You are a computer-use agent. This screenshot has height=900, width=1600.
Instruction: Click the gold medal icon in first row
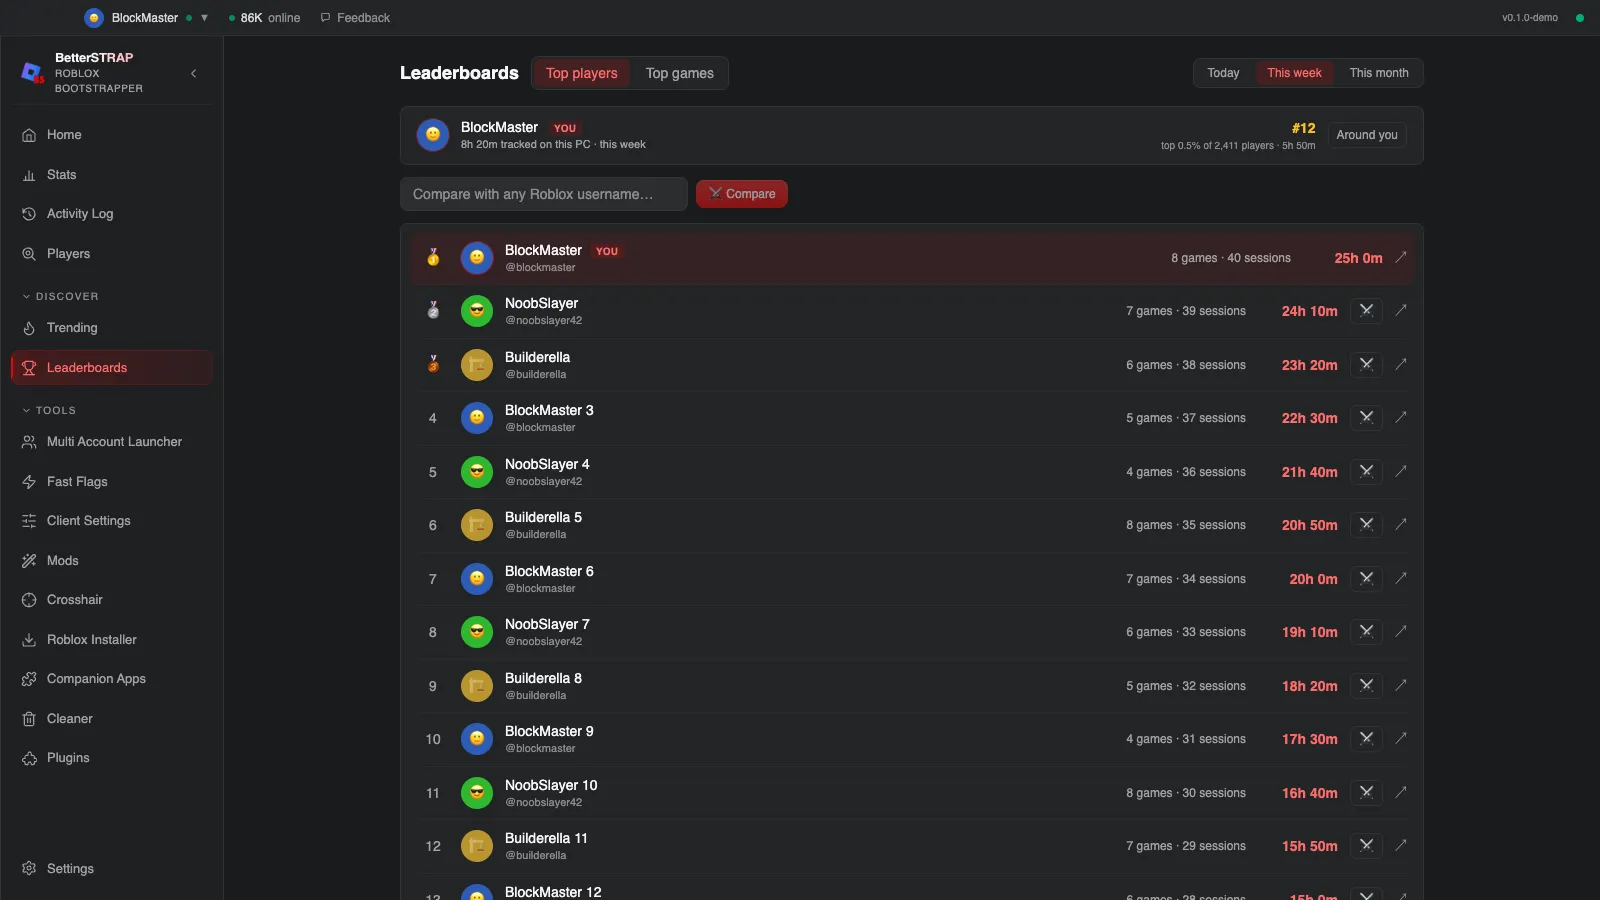click(x=433, y=258)
